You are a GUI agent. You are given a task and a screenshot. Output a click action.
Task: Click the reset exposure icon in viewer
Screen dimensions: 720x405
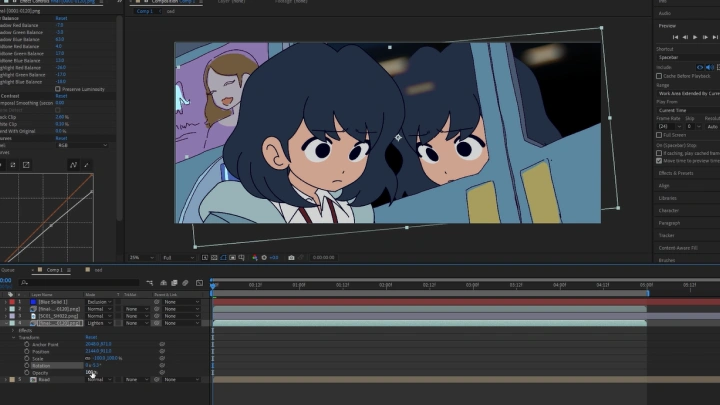click(x=264, y=258)
